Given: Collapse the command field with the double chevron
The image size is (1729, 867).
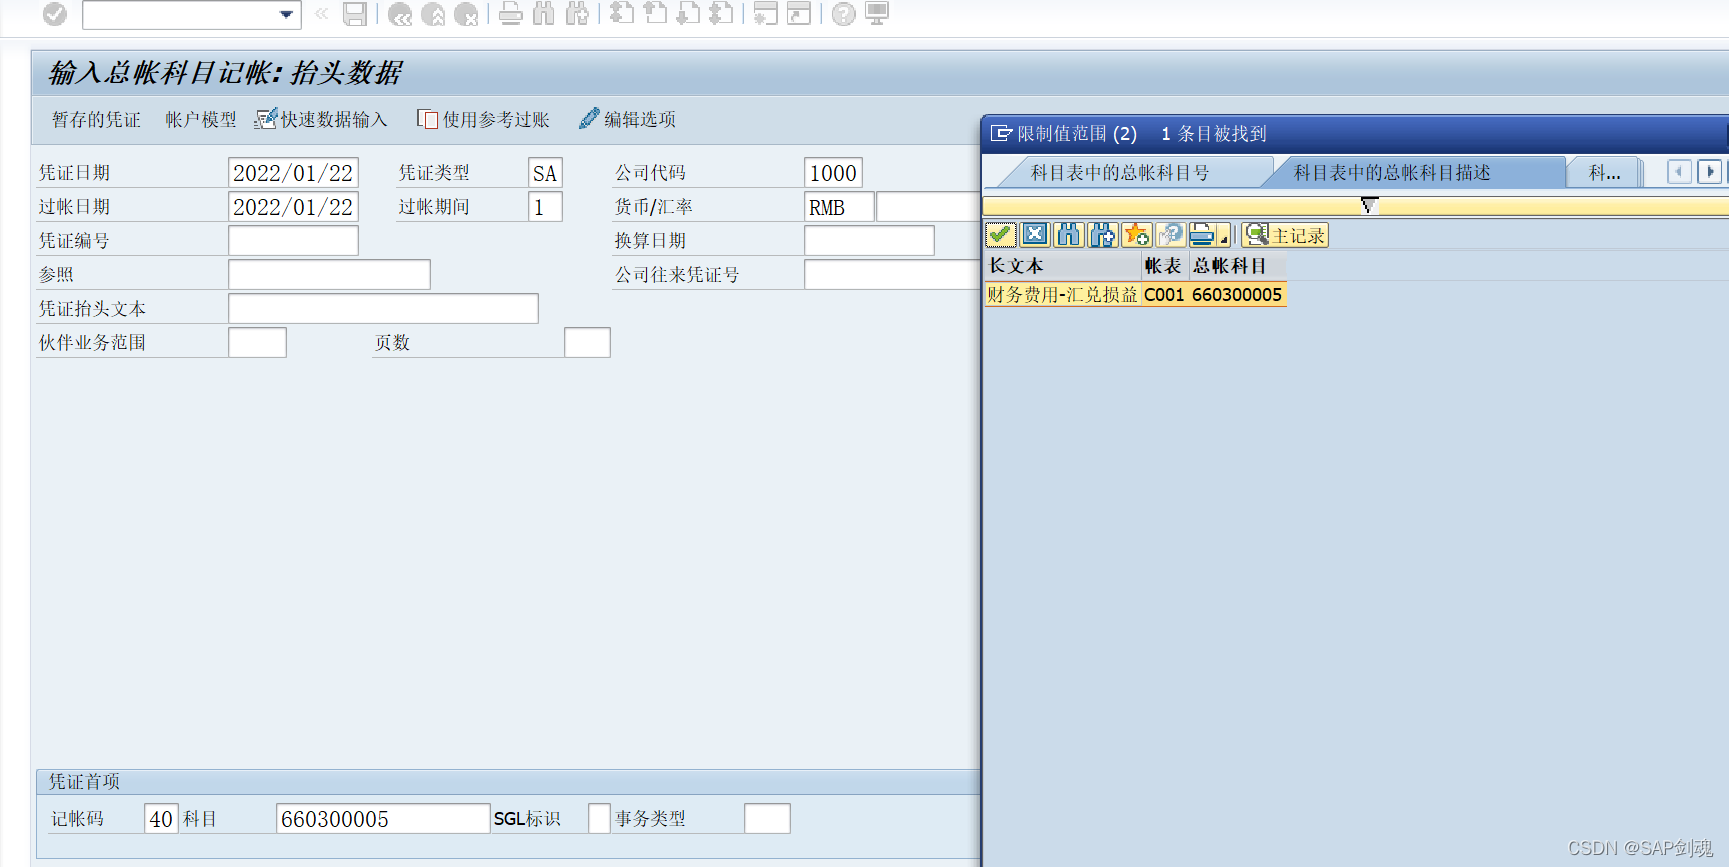Looking at the screenshot, I should click(321, 14).
